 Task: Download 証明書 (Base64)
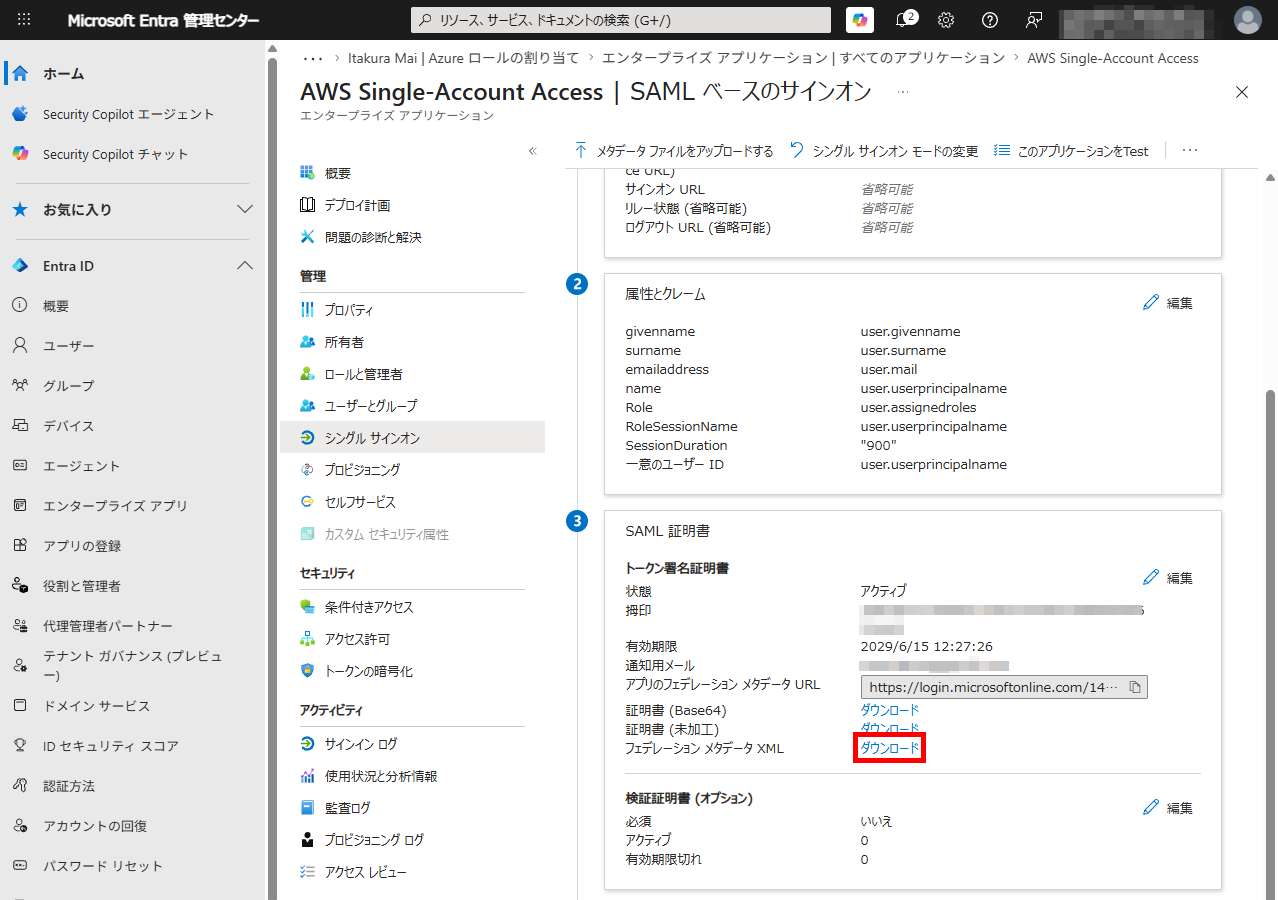pos(890,710)
